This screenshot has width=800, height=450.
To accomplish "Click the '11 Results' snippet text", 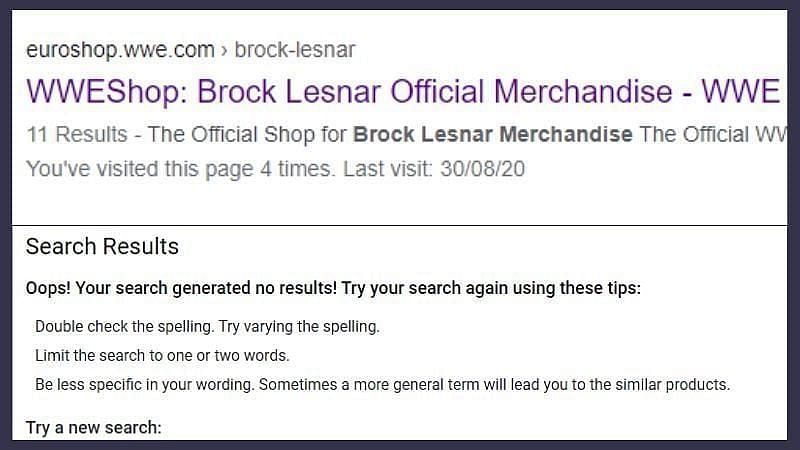I will (76, 134).
